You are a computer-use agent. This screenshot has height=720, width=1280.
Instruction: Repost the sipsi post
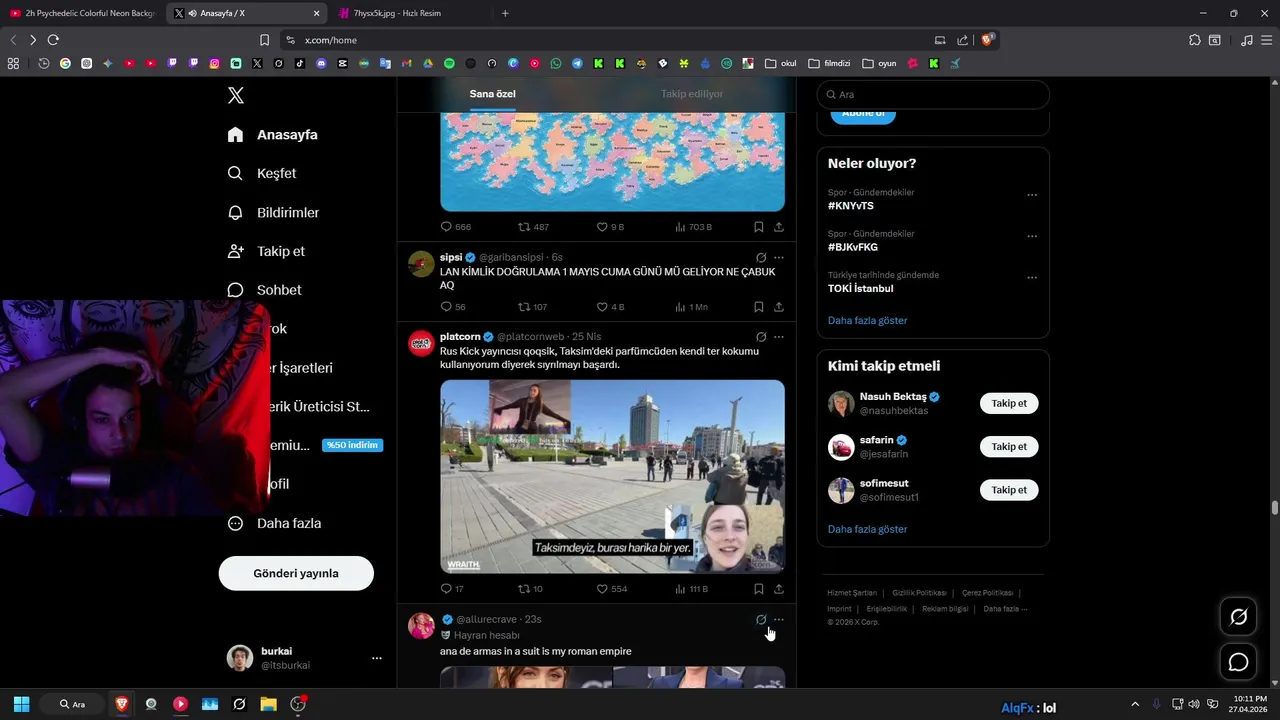pyautogui.click(x=533, y=307)
